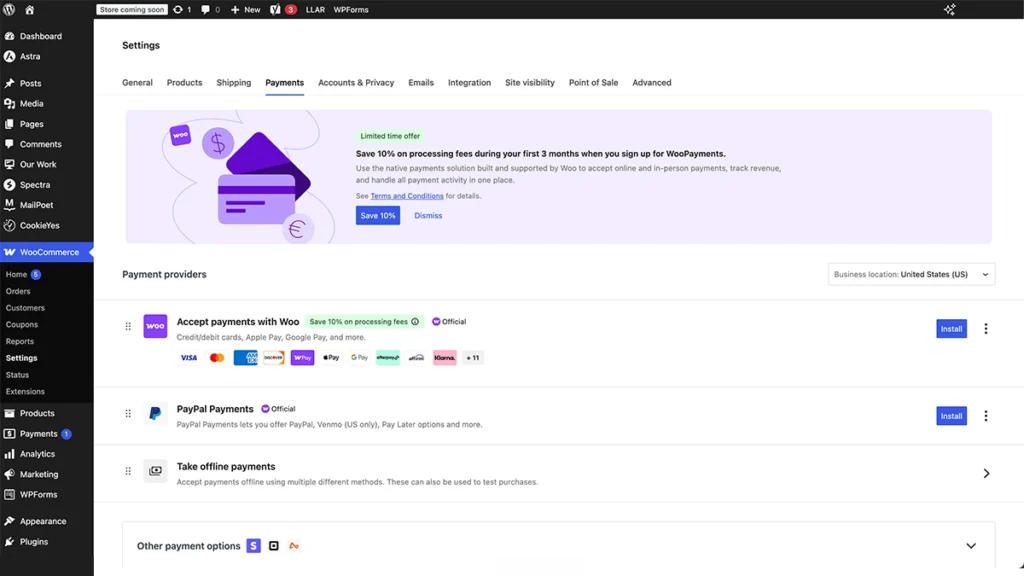Open the Accounts & Privacy tab
The height and width of the screenshot is (576, 1024).
(356, 82)
